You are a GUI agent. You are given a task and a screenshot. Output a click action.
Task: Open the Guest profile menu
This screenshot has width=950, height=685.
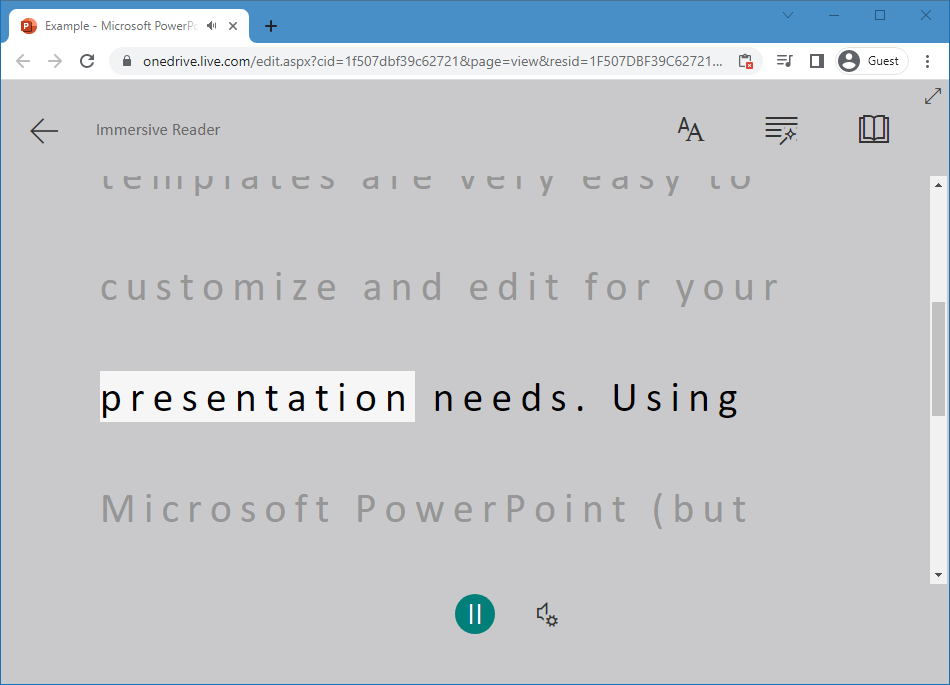(870, 61)
